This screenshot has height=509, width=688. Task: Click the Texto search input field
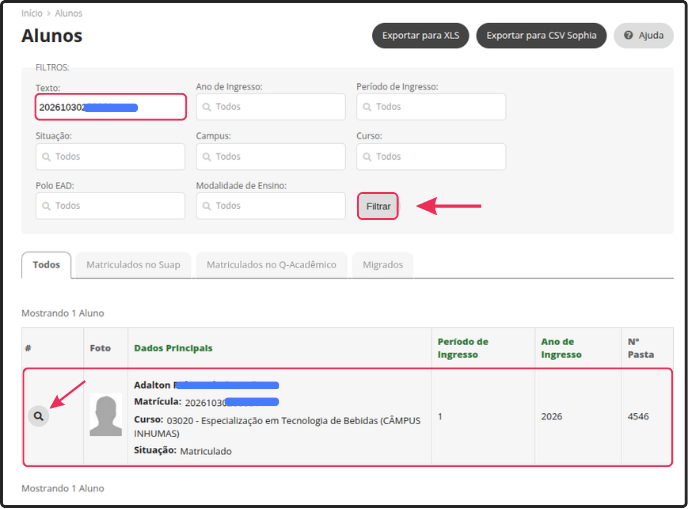tap(110, 107)
